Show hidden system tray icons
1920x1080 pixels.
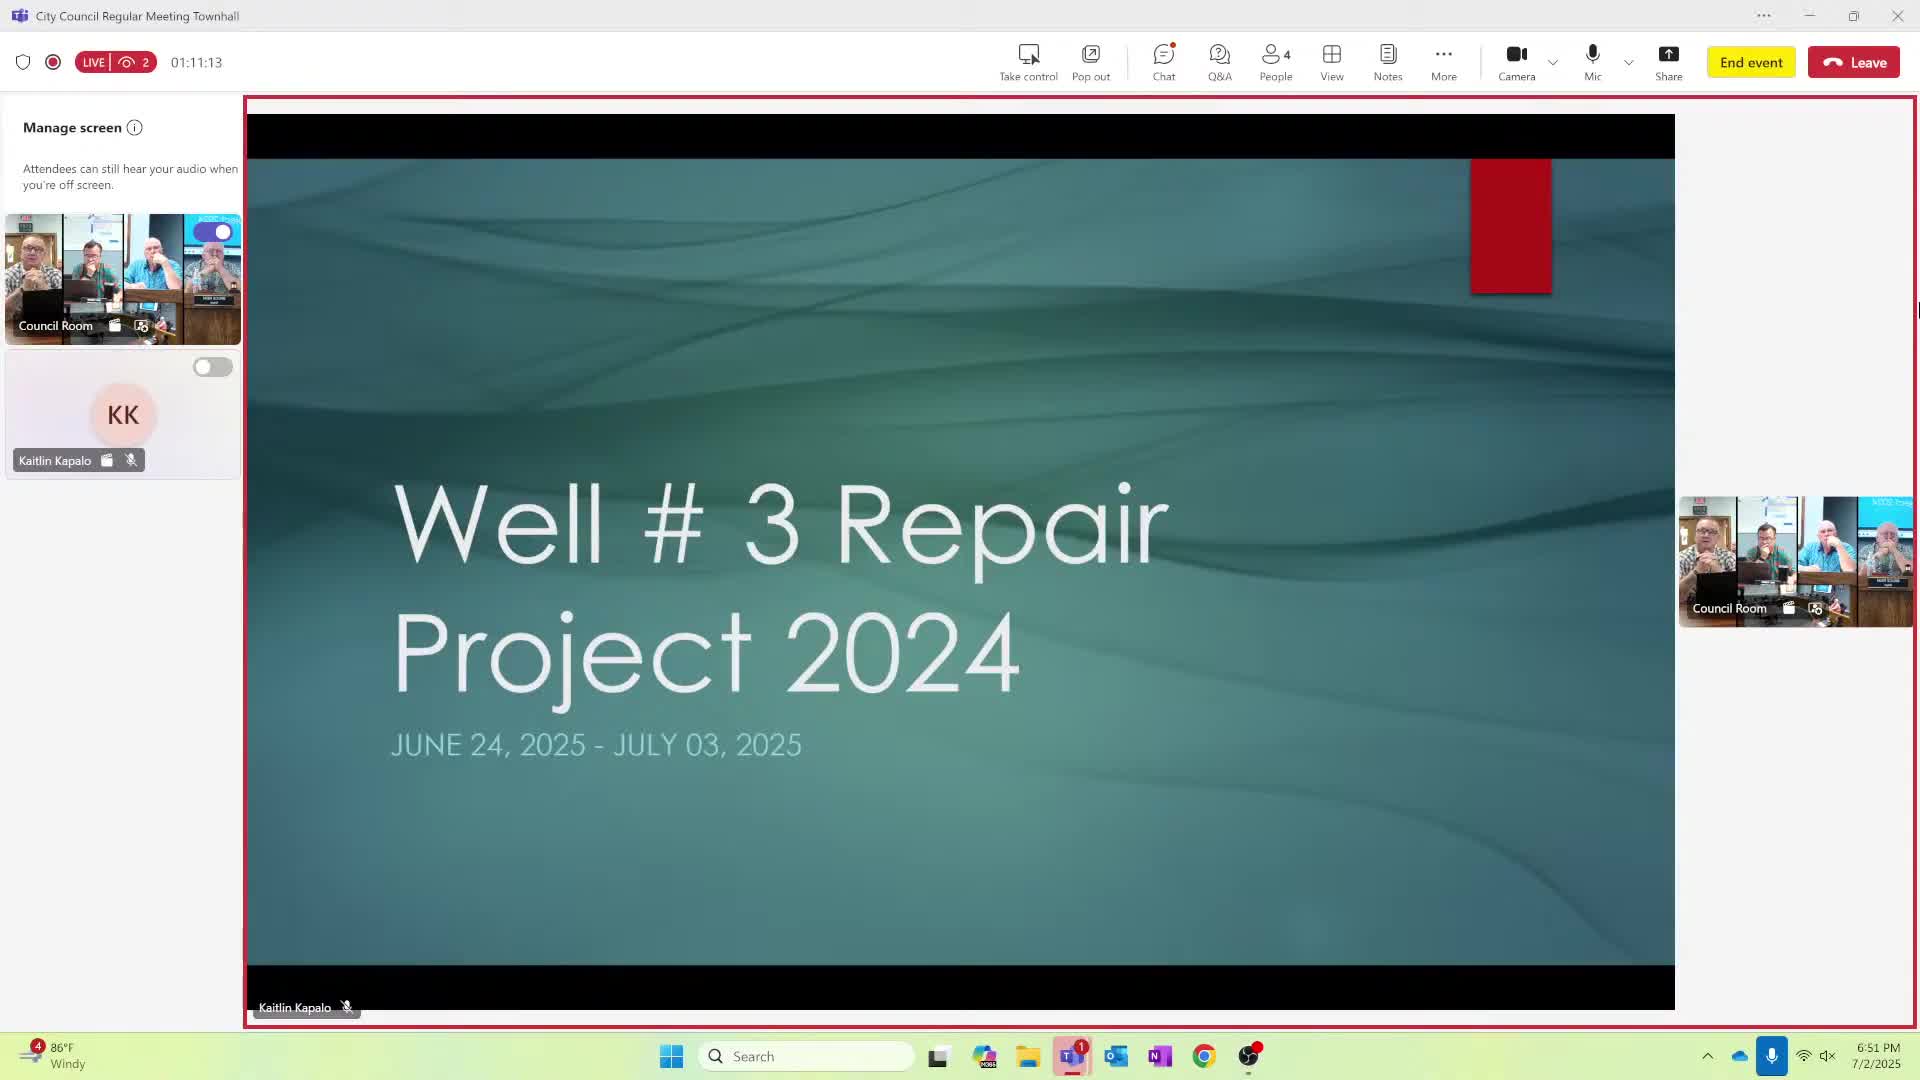[1707, 1056]
